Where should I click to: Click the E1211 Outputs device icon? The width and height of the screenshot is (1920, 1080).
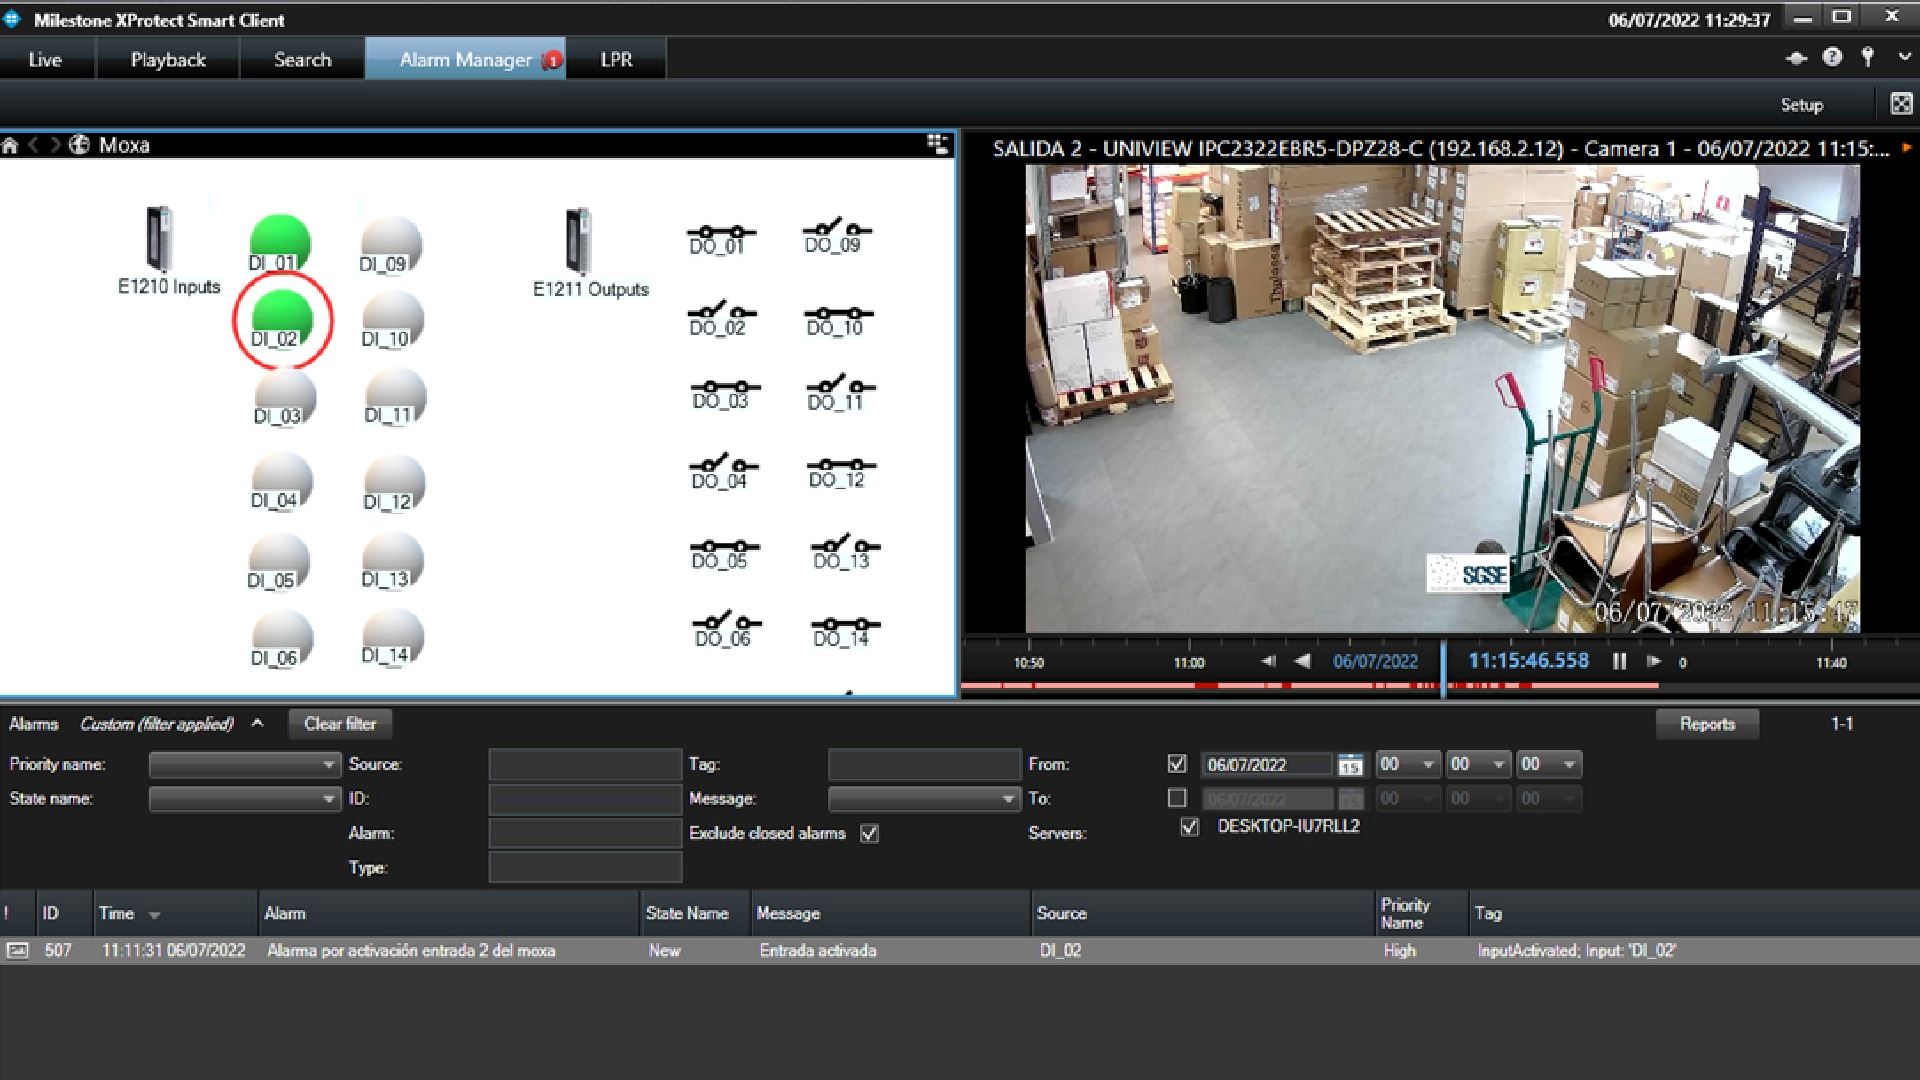pos(578,241)
